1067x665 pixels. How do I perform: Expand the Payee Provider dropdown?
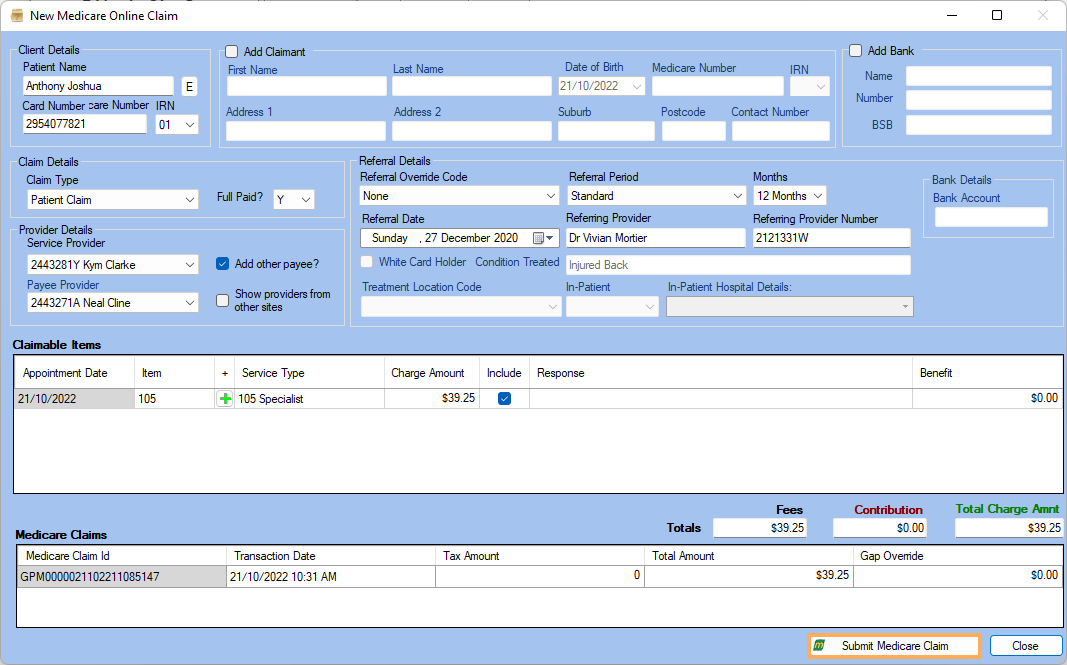[x=190, y=303]
